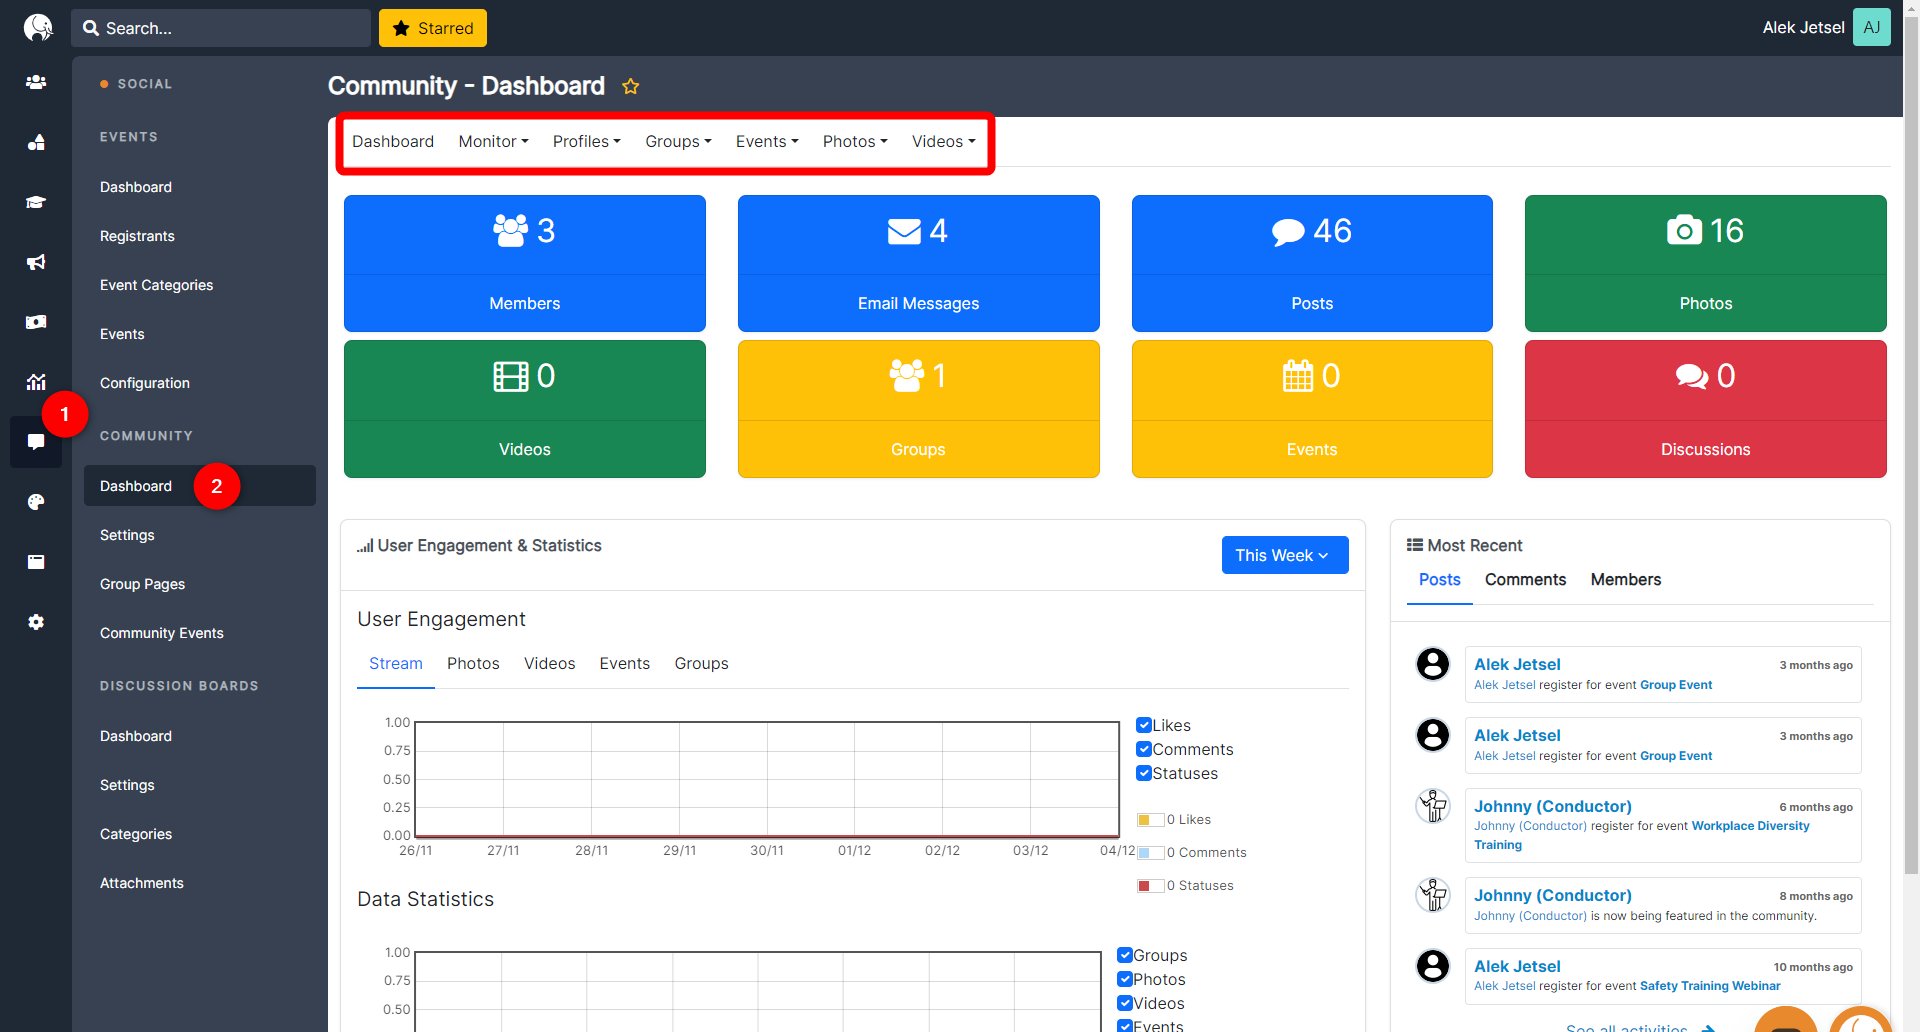Open Attachments under Discussion Boards

141,883
